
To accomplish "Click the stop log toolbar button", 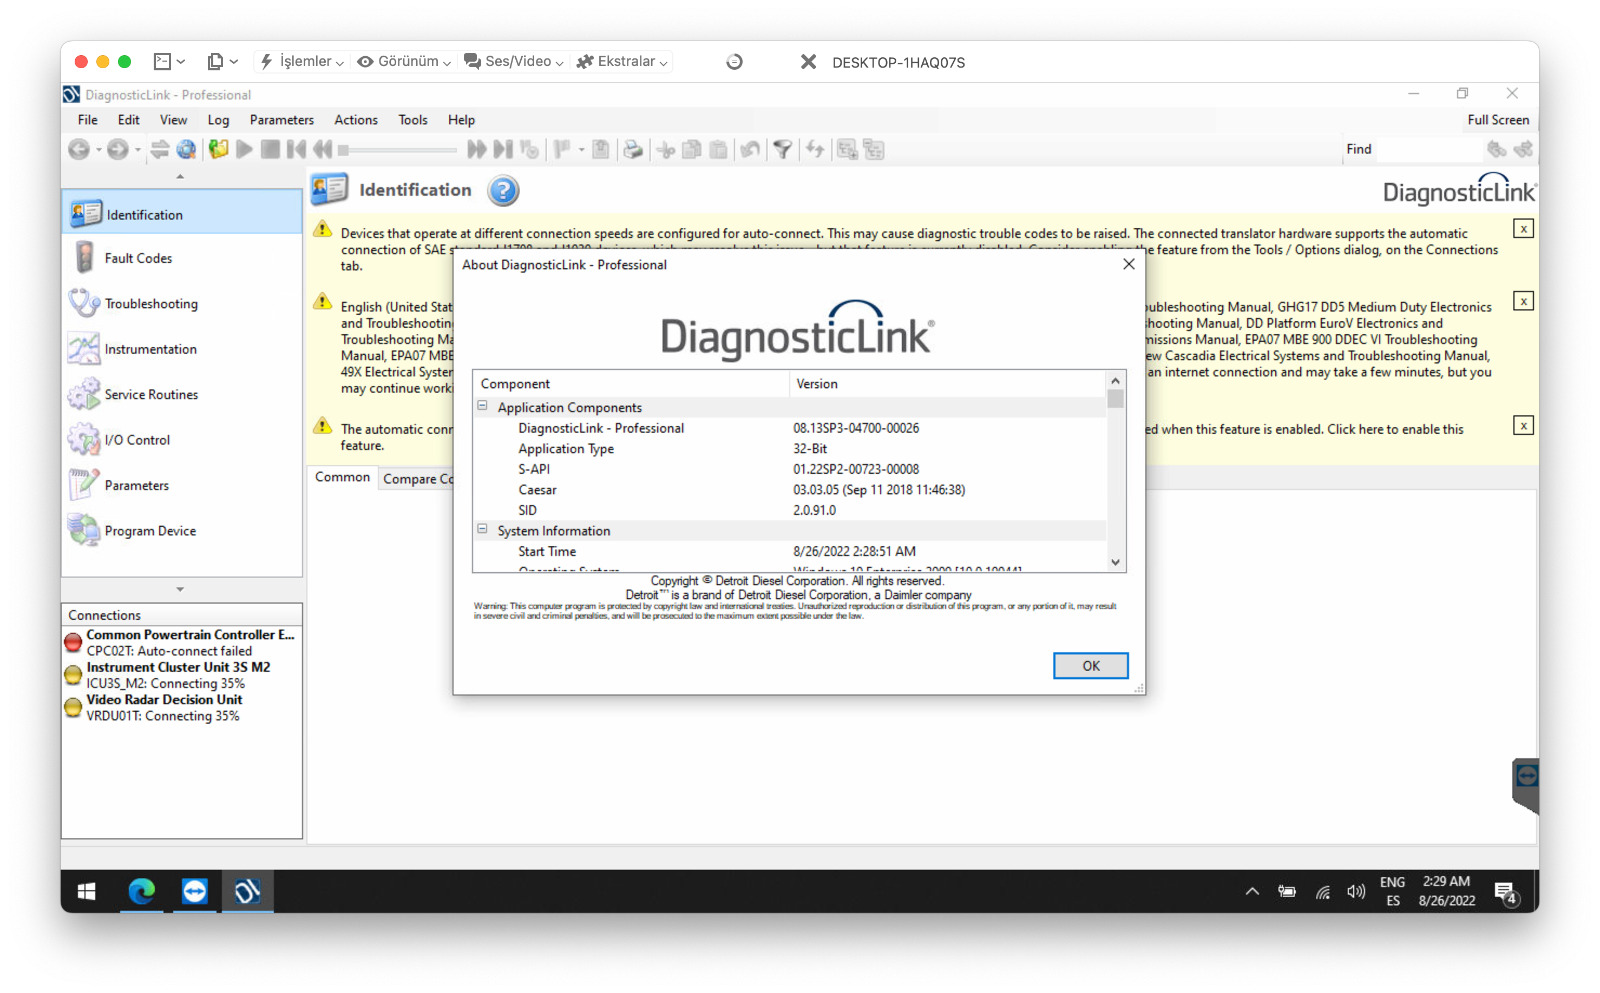I will [270, 149].
